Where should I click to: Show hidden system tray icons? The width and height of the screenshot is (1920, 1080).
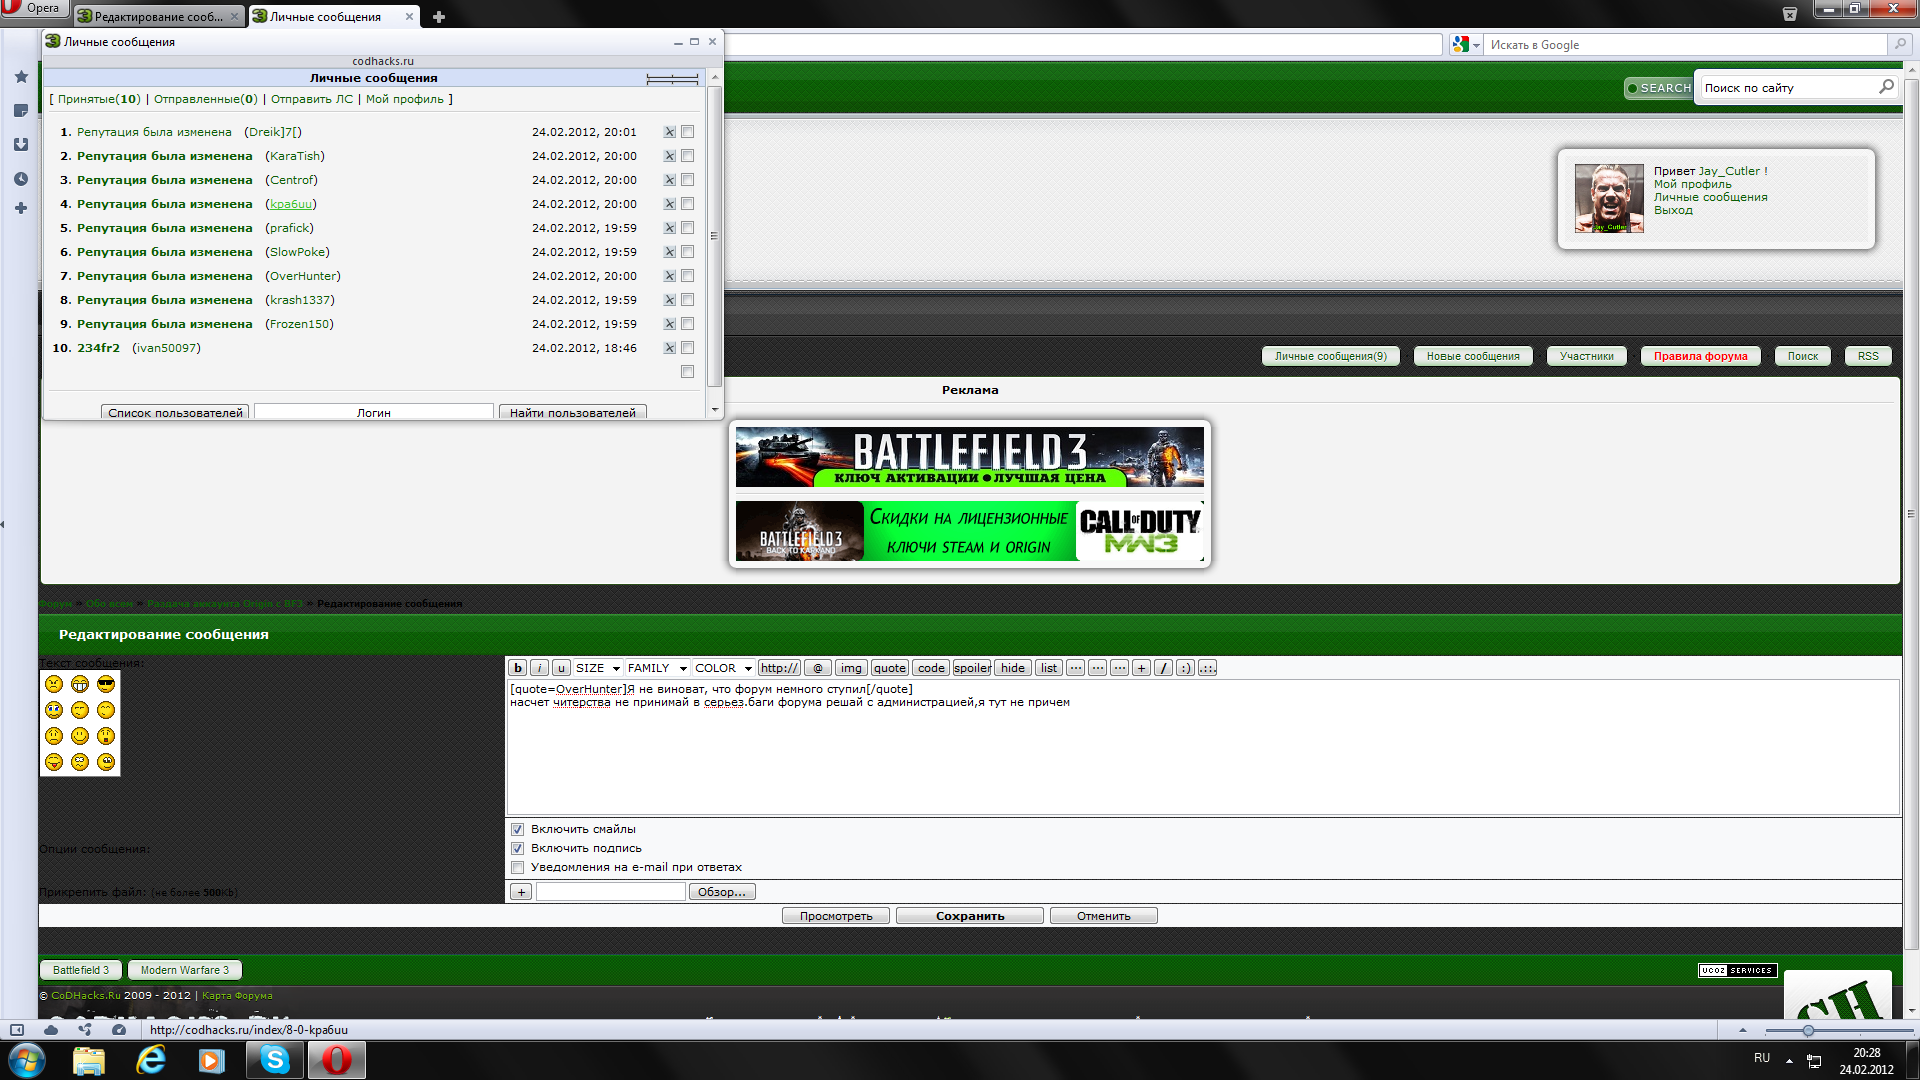point(1790,1060)
